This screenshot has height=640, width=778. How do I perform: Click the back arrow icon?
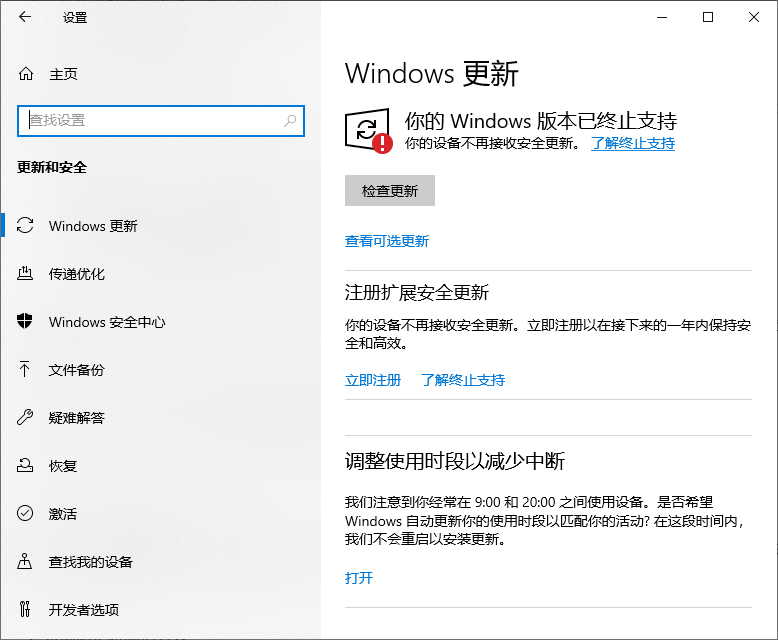coord(25,17)
